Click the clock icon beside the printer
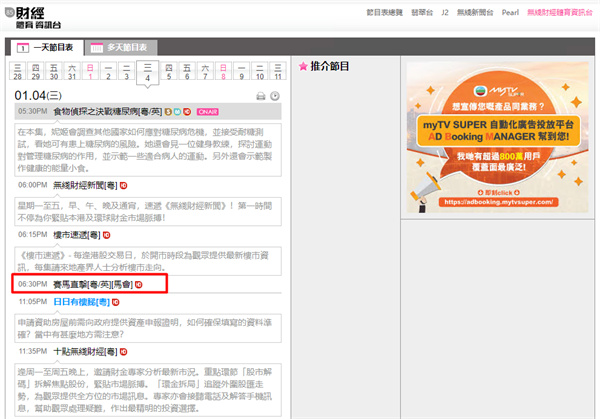The height and width of the screenshot is (419, 600). pyautogui.click(x=275, y=96)
